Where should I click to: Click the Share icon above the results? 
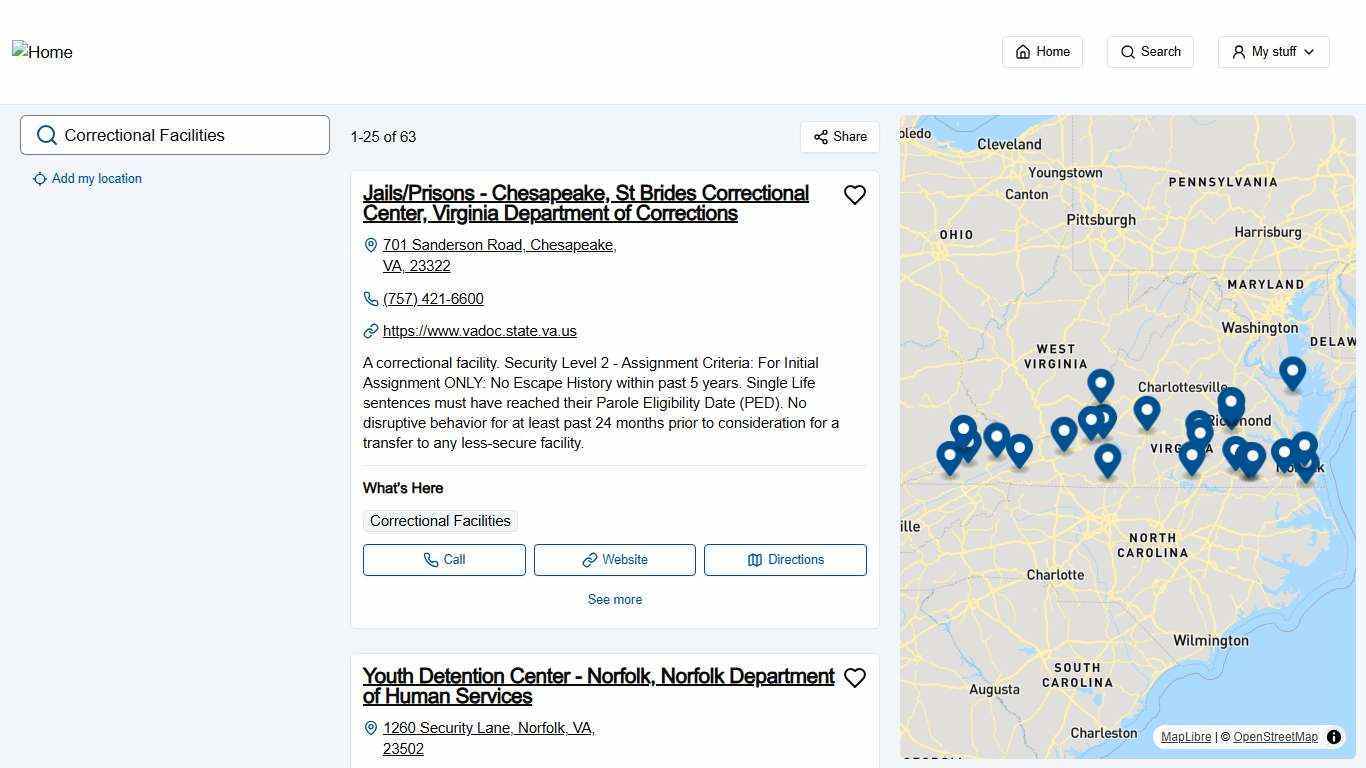[821, 137]
